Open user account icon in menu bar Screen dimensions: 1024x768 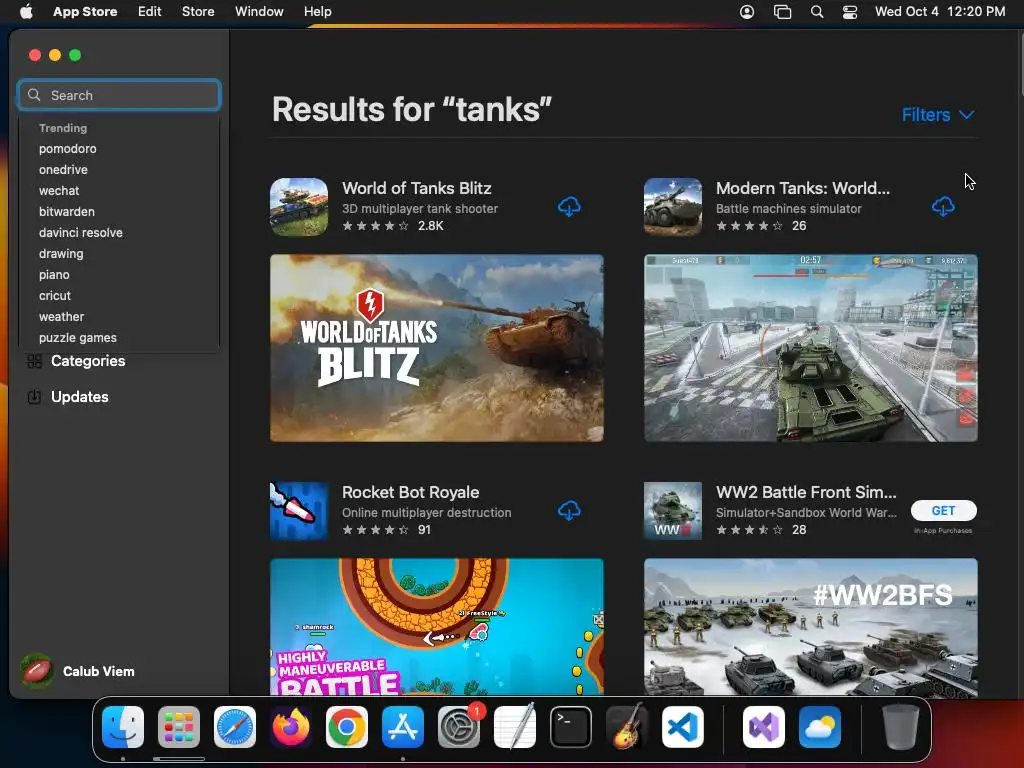pyautogui.click(x=746, y=12)
